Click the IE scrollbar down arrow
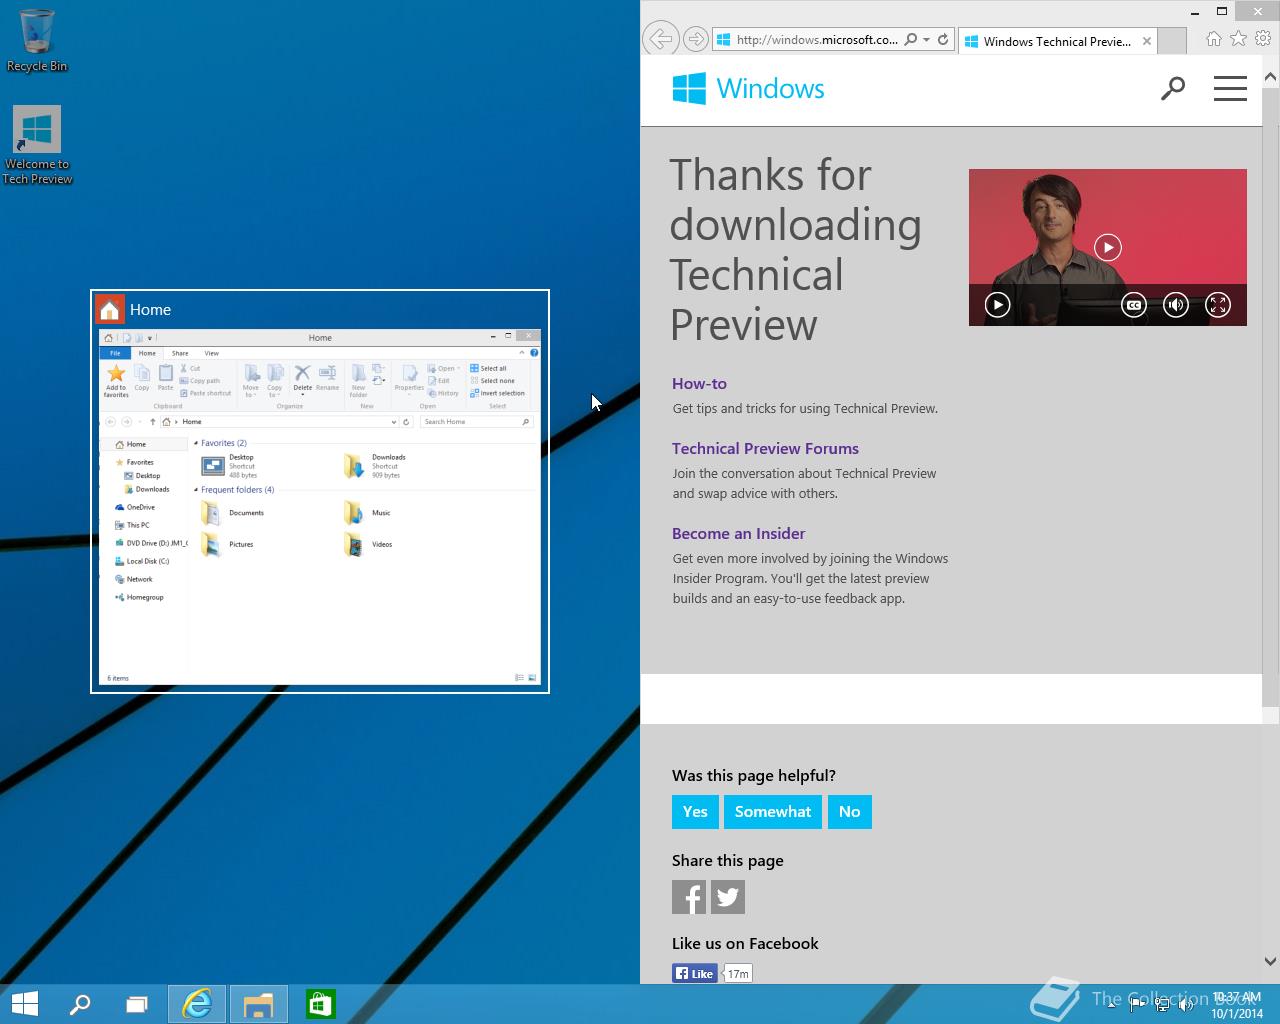The height and width of the screenshot is (1024, 1280). [1270, 961]
